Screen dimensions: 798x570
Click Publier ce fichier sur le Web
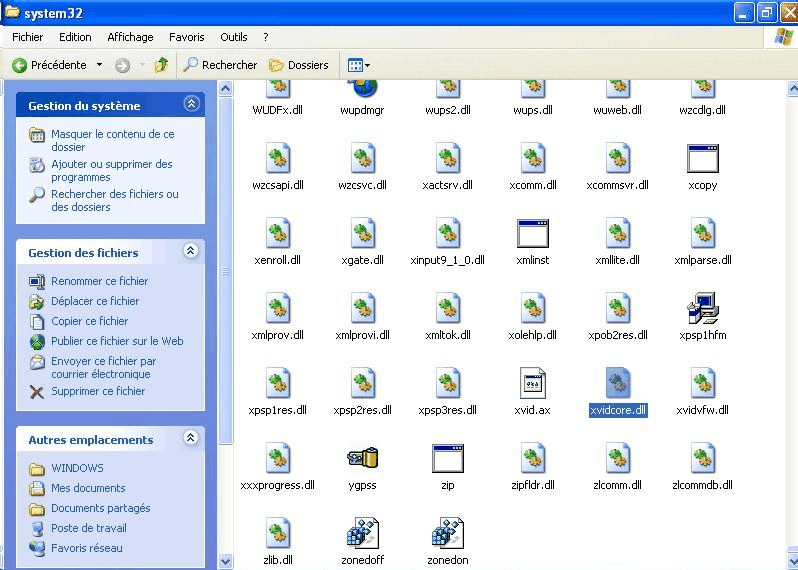coord(117,341)
